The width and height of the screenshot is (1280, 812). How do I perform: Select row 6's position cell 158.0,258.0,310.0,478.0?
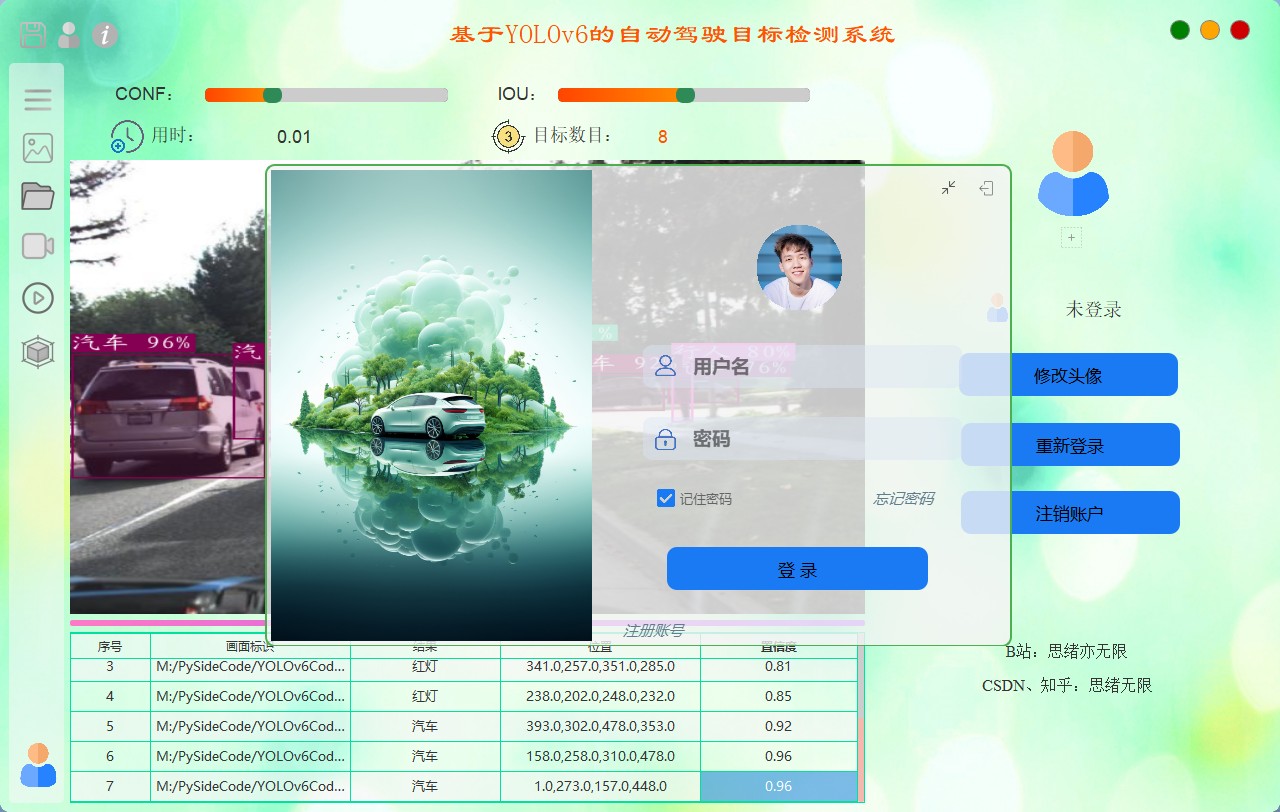pyautogui.click(x=600, y=756)
